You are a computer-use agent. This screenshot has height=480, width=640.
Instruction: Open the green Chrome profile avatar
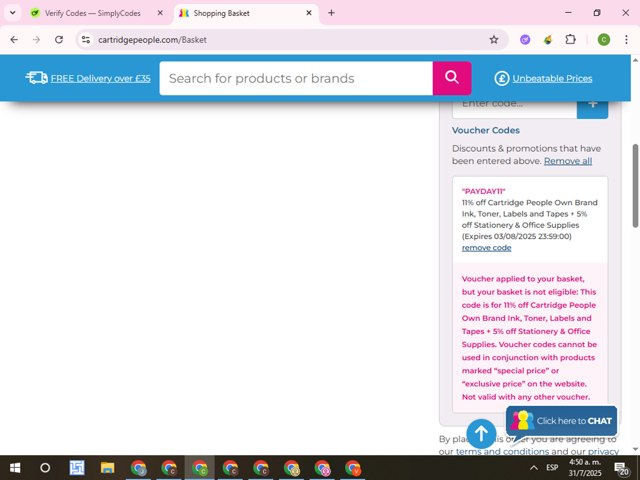pyautogui.click(x=604, y=40)
